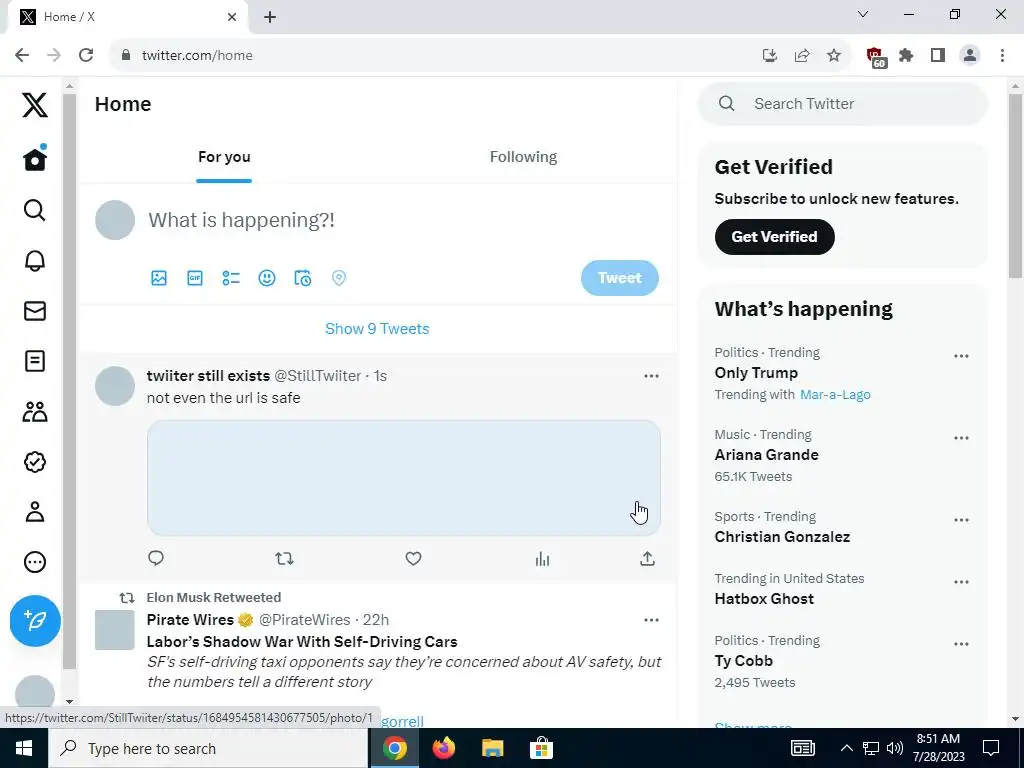Screen dimensions: 1024x768
Task: Open Pirate Wires profile name
Action: pos(190,620)
